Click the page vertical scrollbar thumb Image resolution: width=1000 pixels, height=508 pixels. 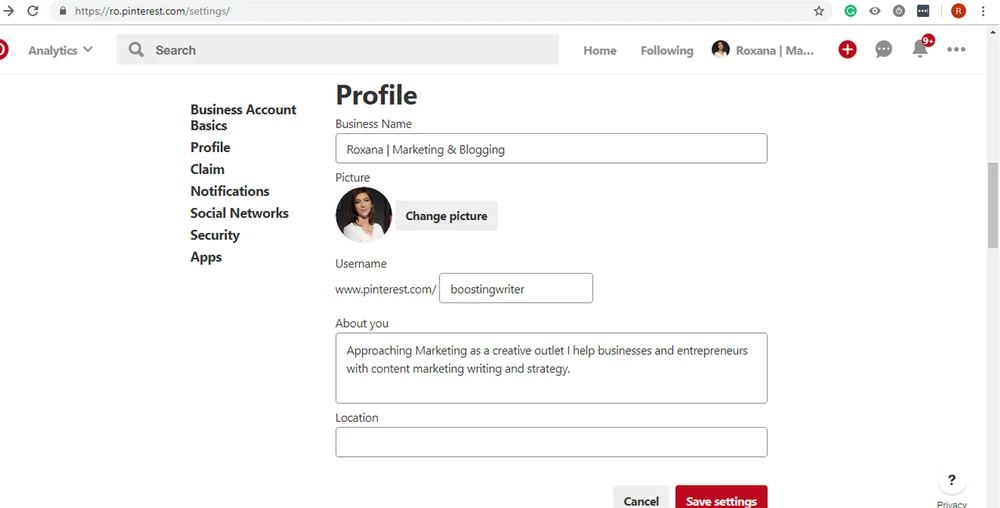[x=993, y=205]
